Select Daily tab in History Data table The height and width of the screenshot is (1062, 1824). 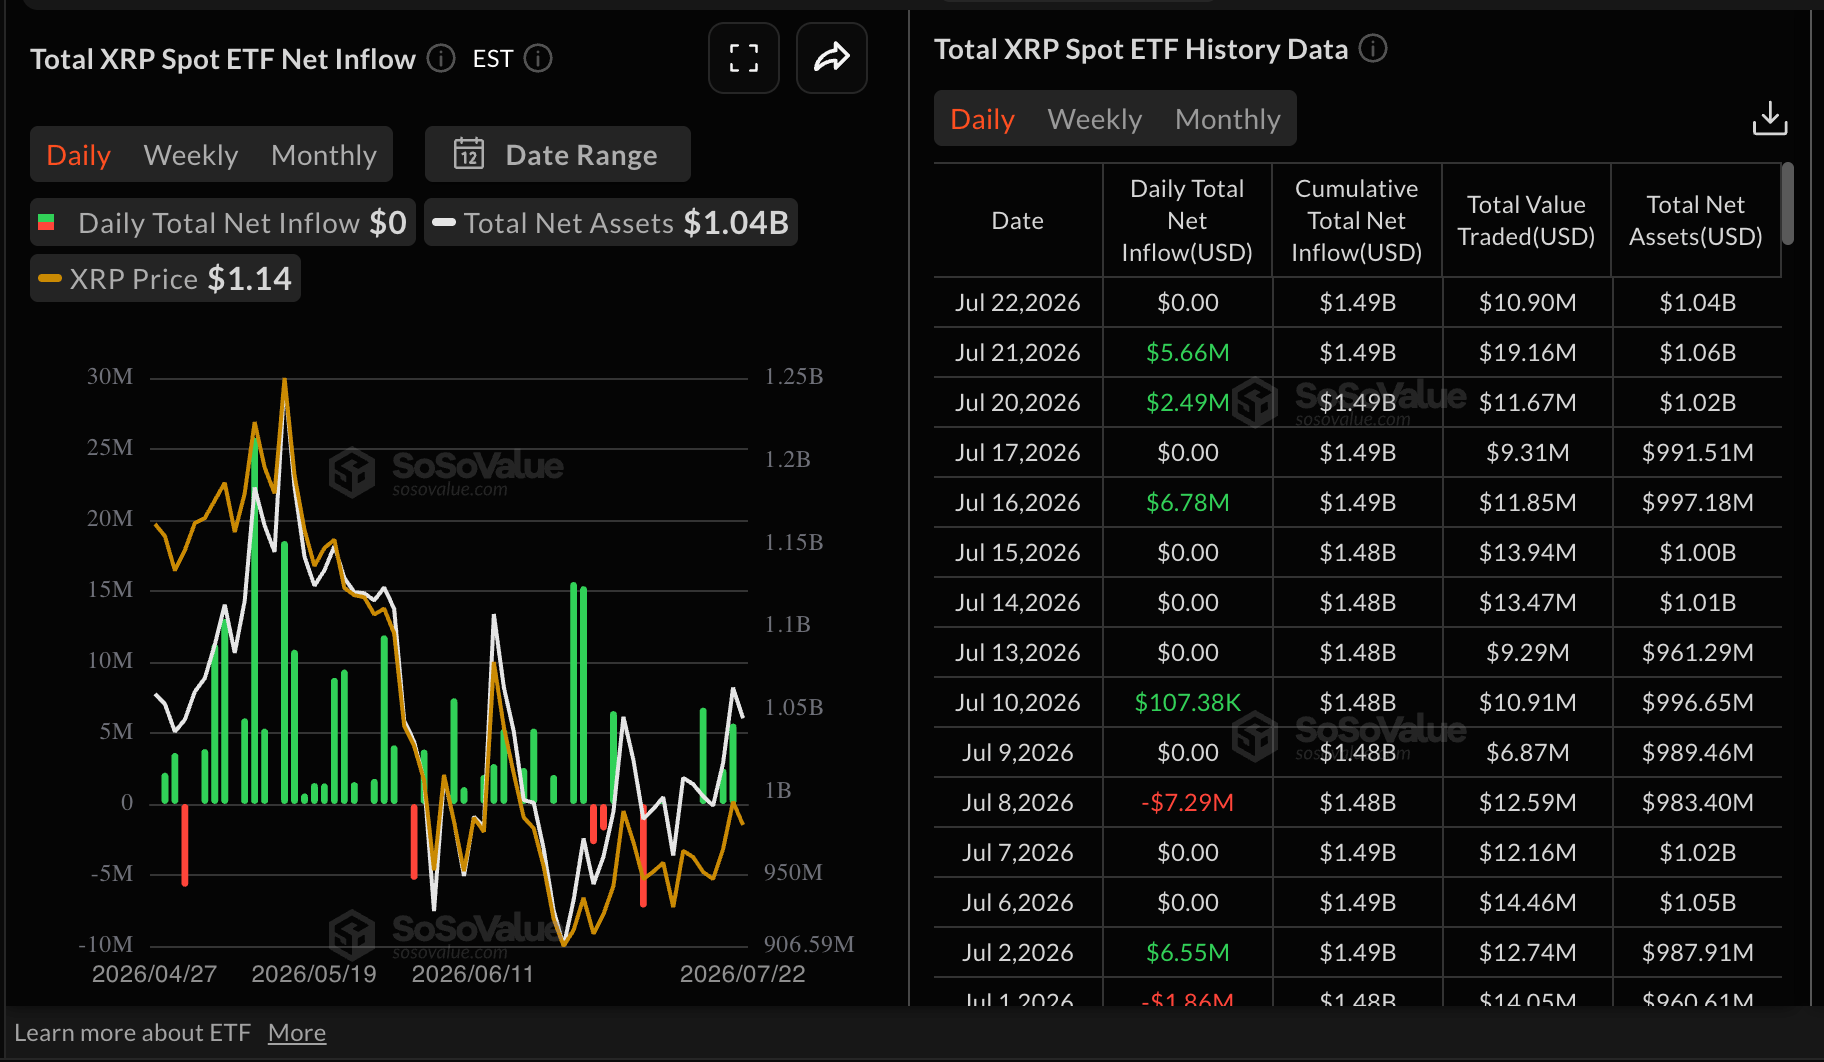tap(982, 119)
